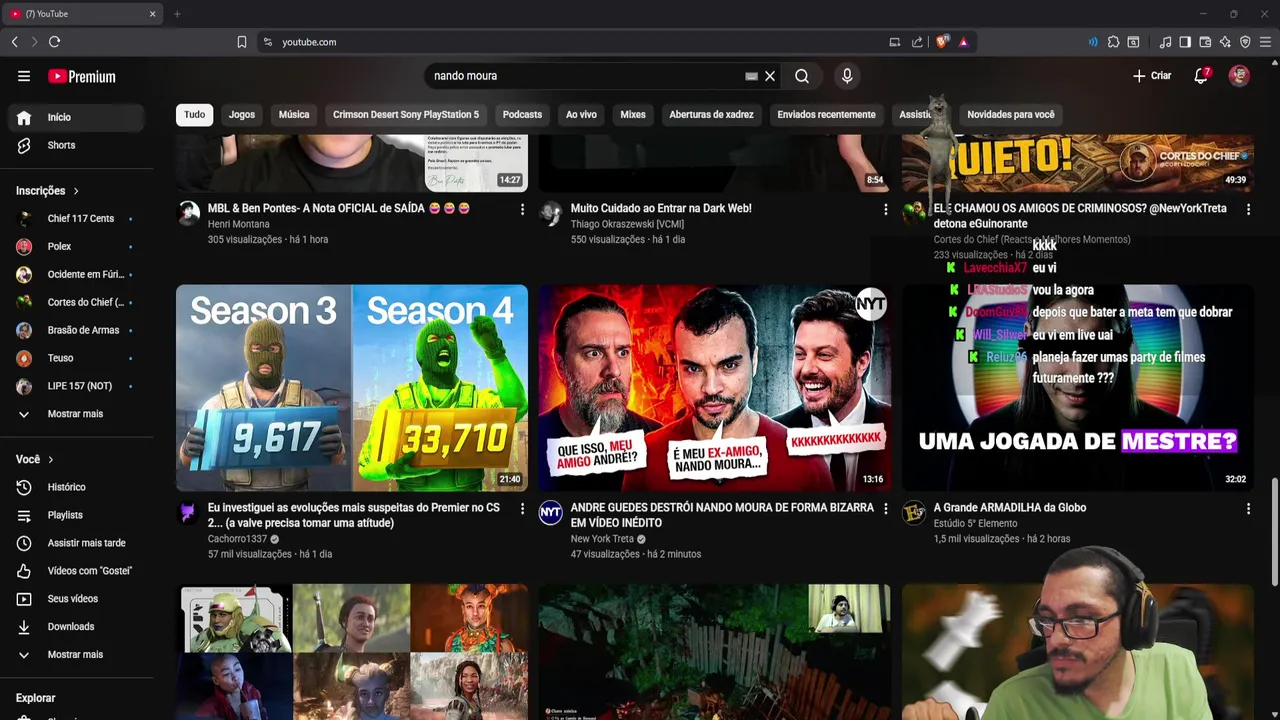Open options for MBL & Ben Pontes video
The height and width of the screenshot is (720, 1280).
coord(522,209)
